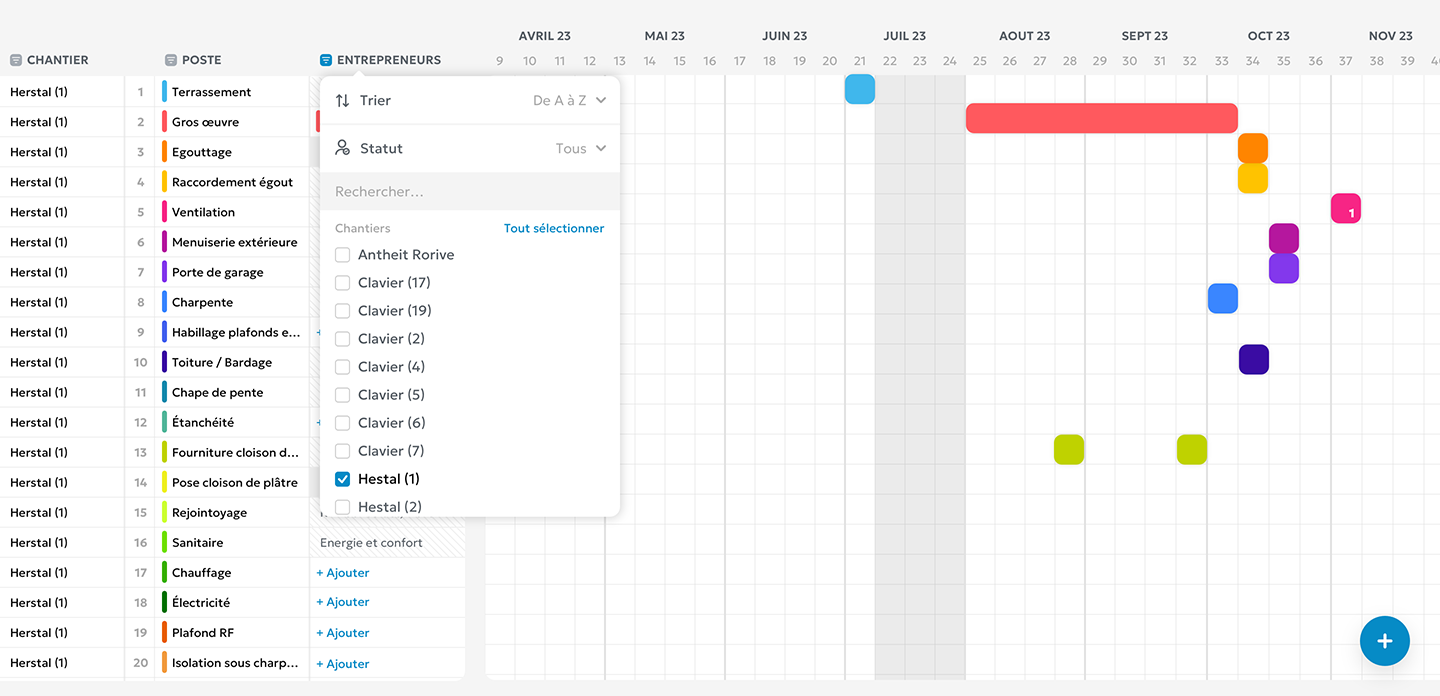This screenshot has height=696, width=1440.
Task: Click the blue Terrassement color swatch
Action: click(164, 92)
